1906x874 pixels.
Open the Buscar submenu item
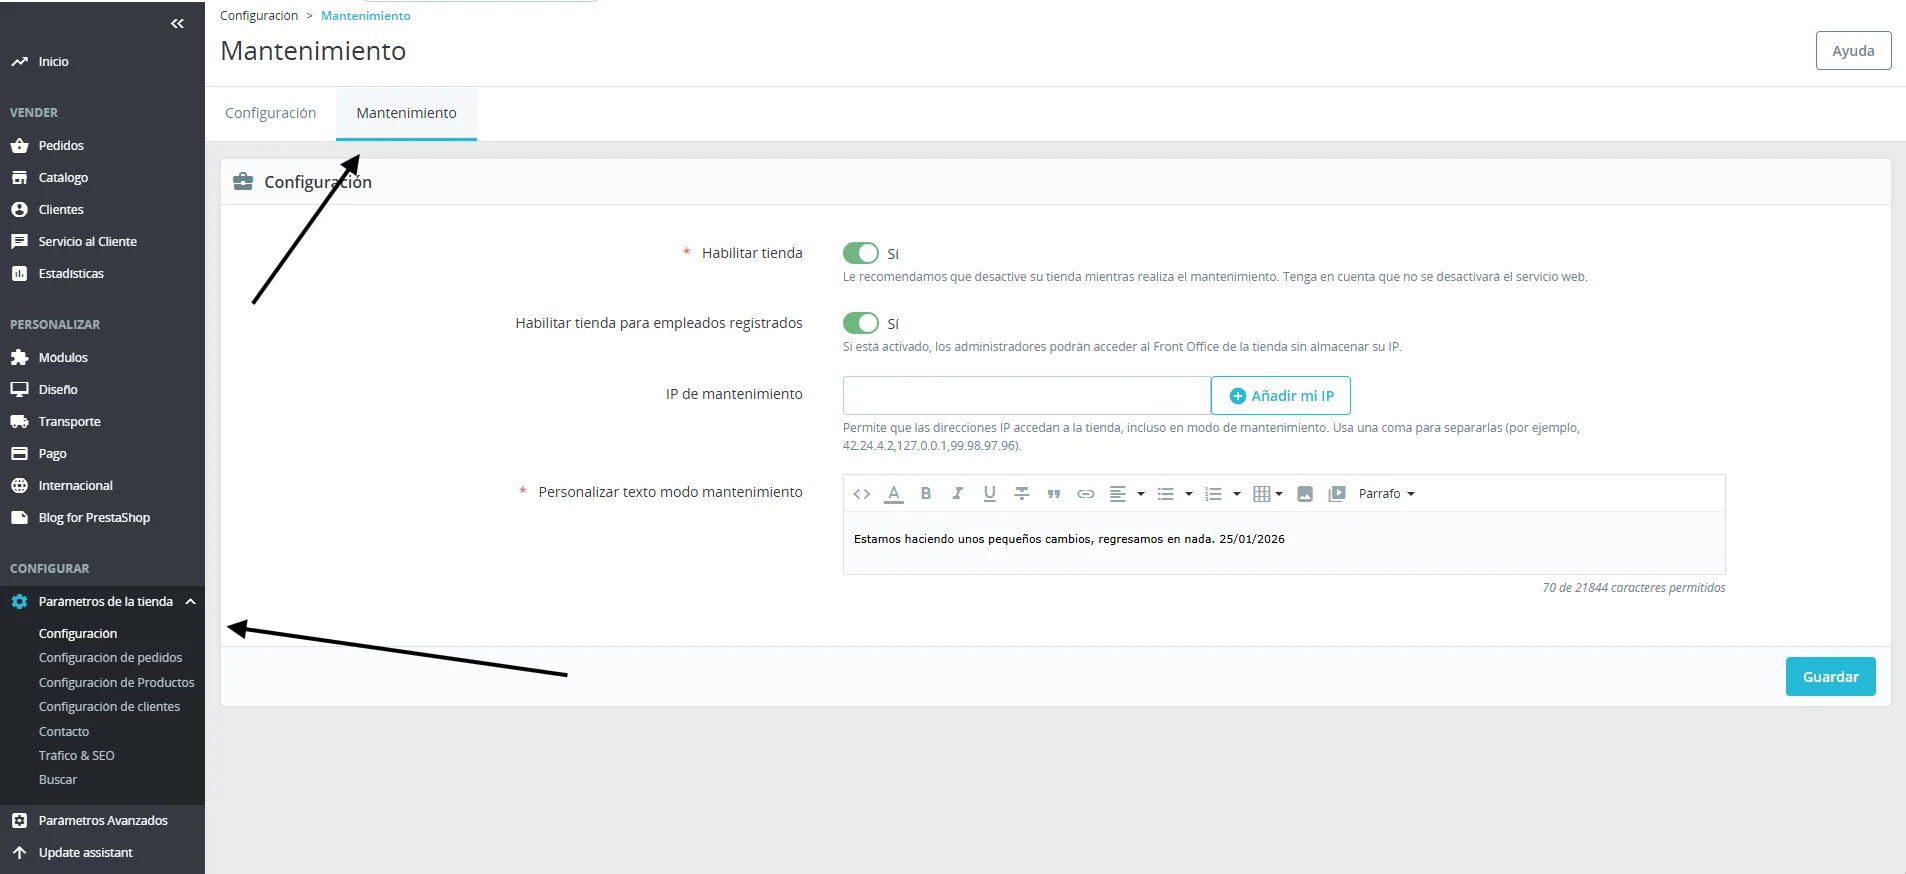[x=58, y=780]
